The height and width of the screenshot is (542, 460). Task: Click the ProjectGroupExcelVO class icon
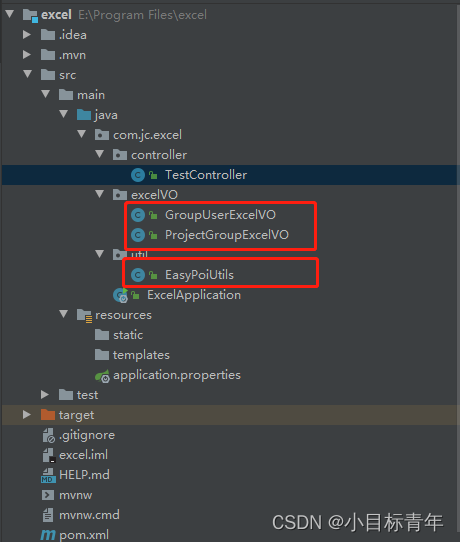pyautogui.click(x=138, y=235)
